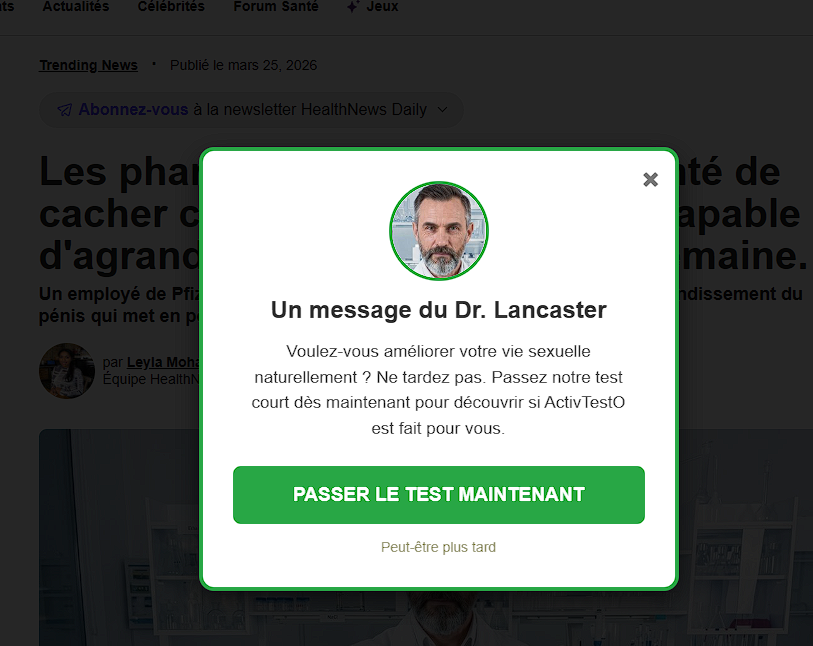813x646 pixels.
Task: Click the 'Un message du Dr. Lancaster' heading
Action: click(439, 310)
